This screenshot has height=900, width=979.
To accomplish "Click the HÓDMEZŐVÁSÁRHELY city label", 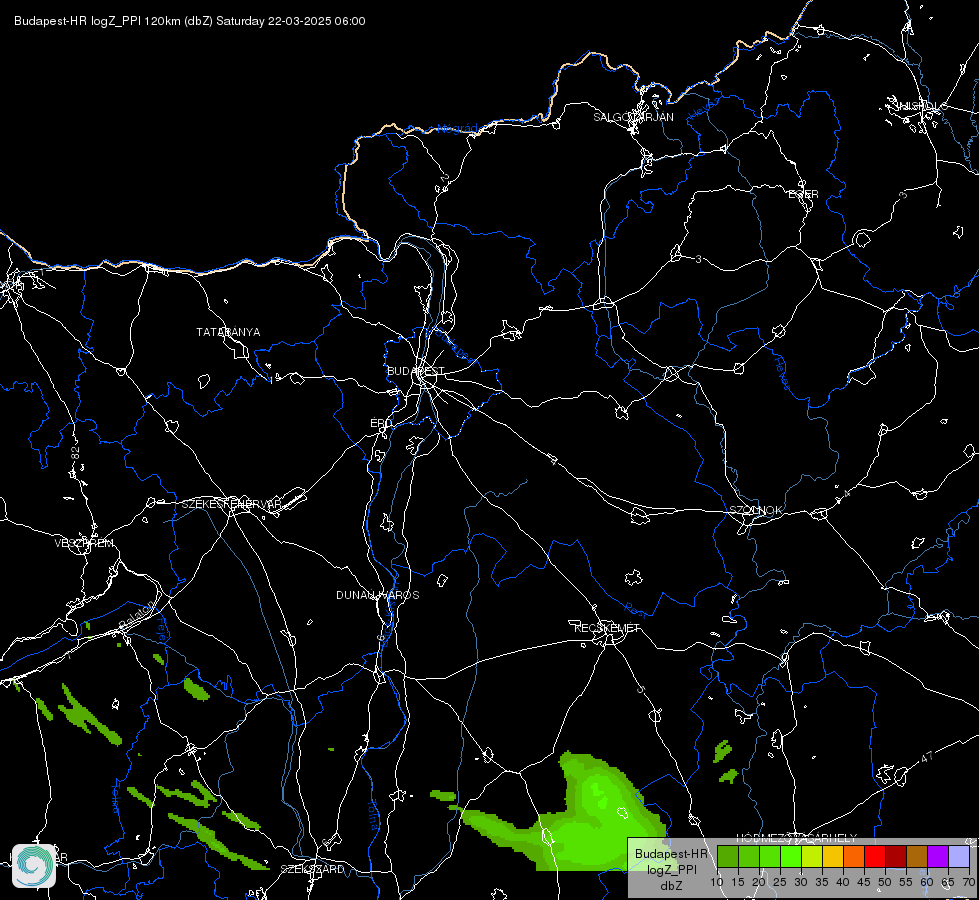I will [797, 838].
